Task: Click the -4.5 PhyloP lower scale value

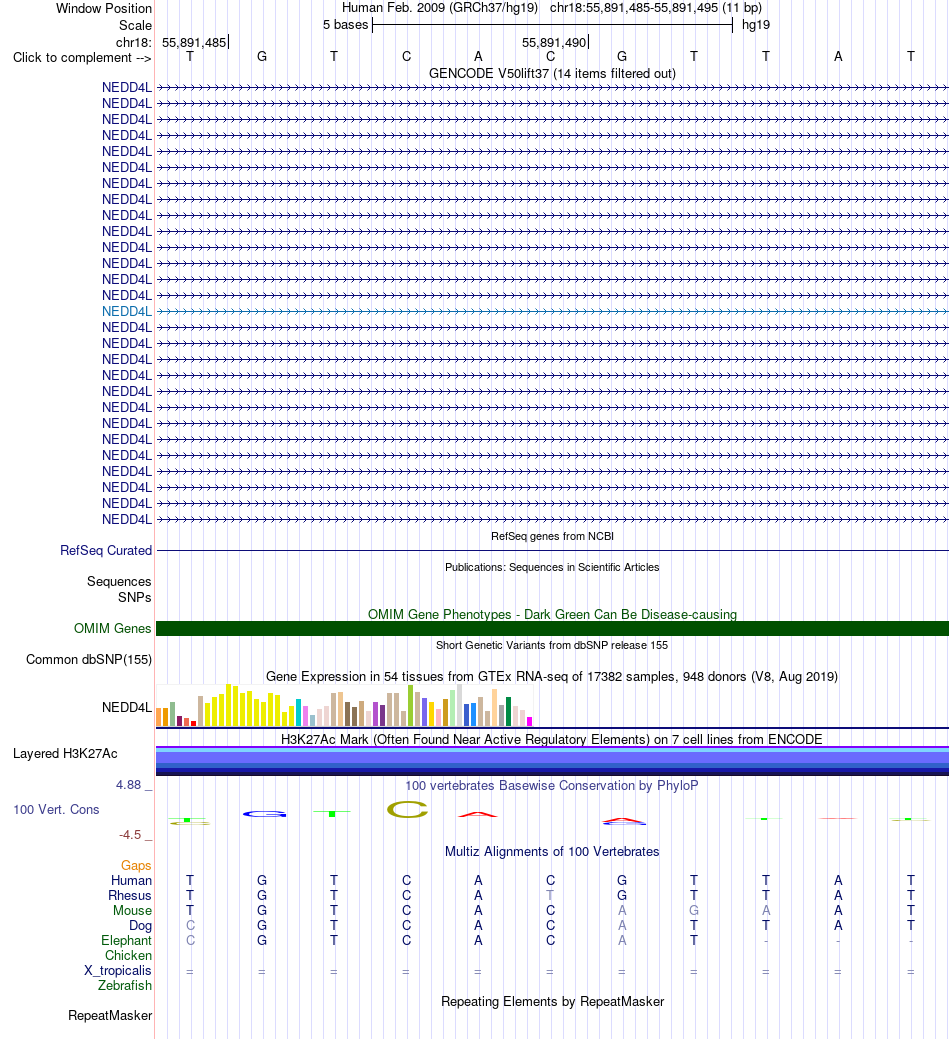Action: coord(130,835)
